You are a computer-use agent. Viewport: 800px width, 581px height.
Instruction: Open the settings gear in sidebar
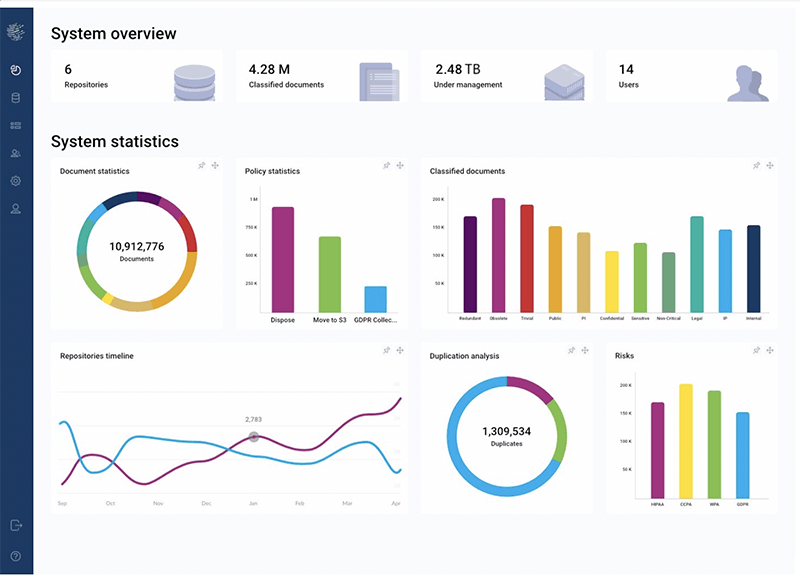[16, 181]
